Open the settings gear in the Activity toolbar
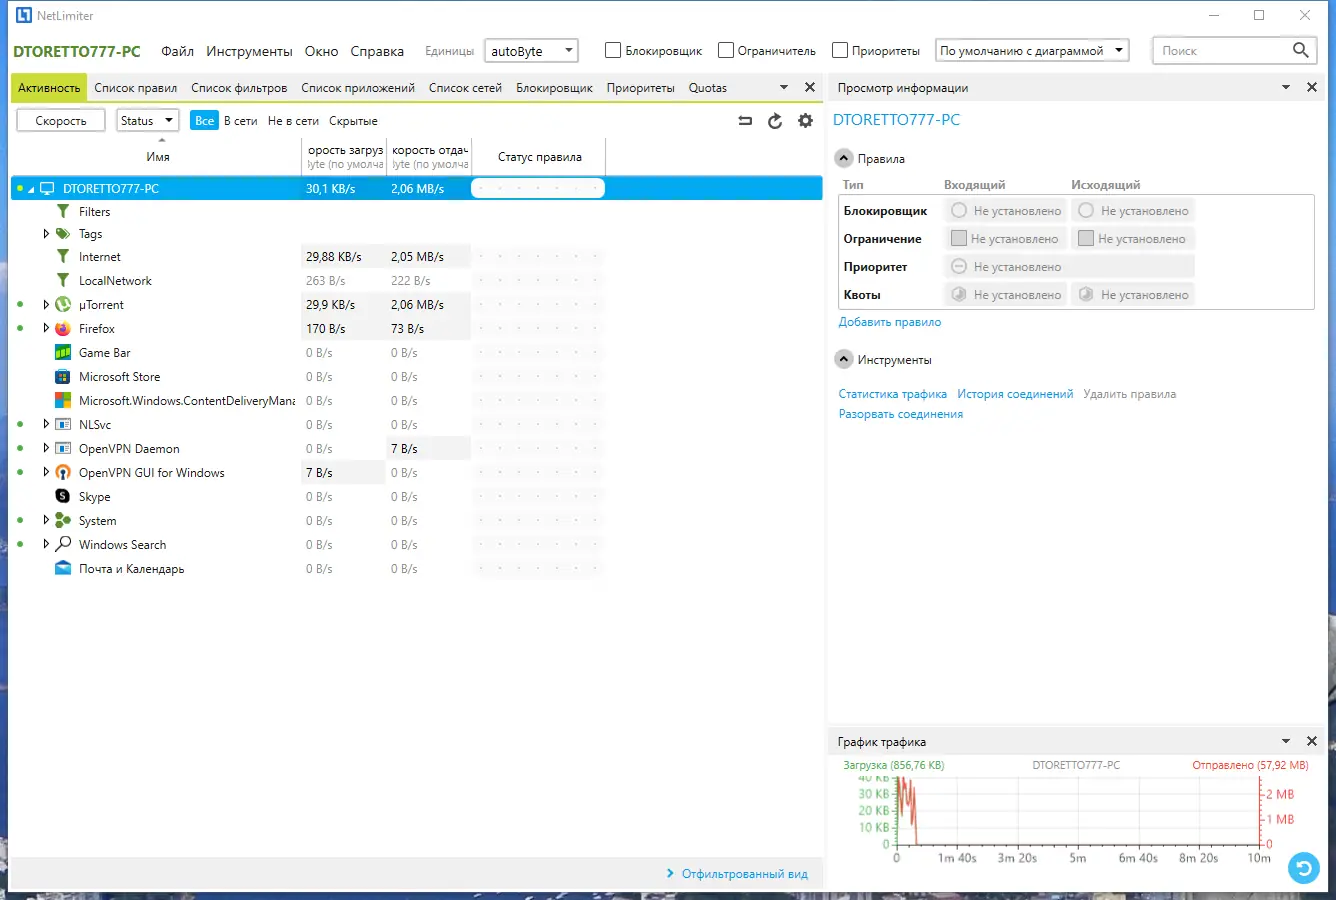The image size is (1336, 900). pos(805,120)
